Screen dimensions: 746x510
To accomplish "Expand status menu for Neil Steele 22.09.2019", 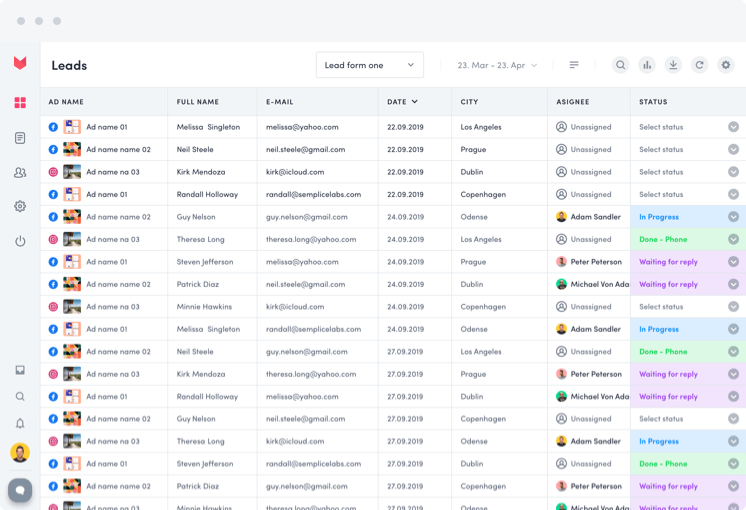I will (733, 149).
